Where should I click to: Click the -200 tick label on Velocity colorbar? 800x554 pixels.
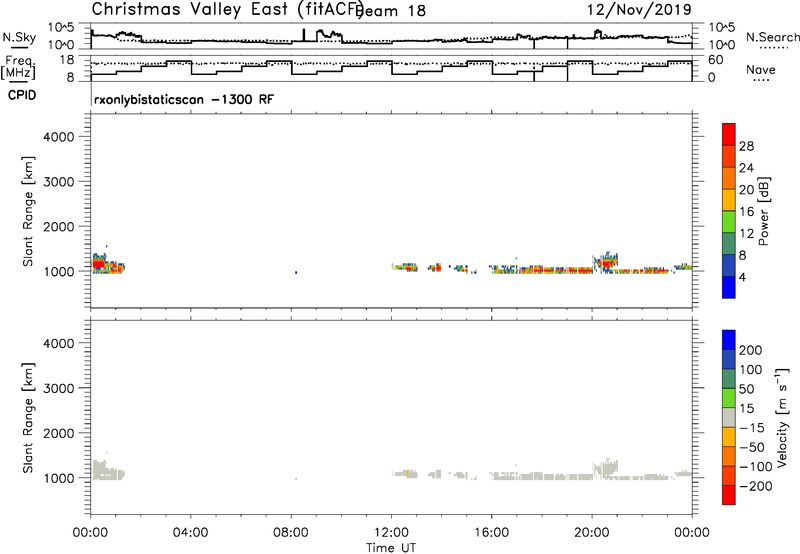point(755,486)
